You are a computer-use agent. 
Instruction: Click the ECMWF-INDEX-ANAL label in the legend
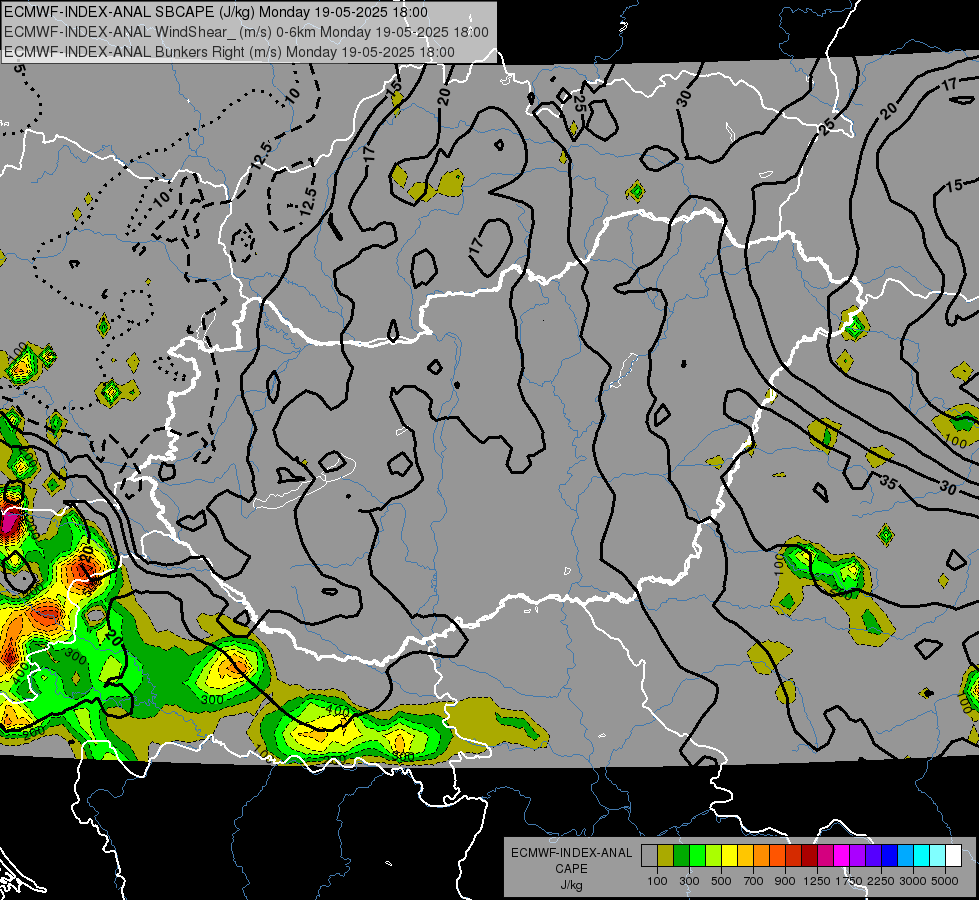pos(571,853)
